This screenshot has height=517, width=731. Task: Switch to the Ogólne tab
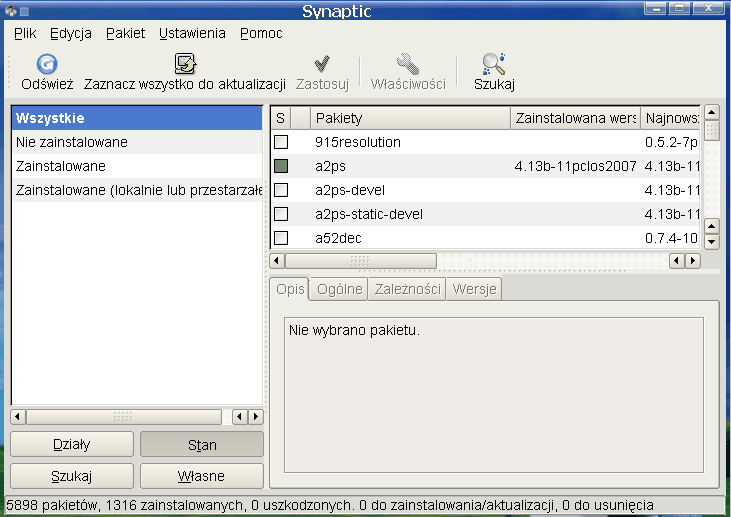pyautogui.click(x=339, y=289)
